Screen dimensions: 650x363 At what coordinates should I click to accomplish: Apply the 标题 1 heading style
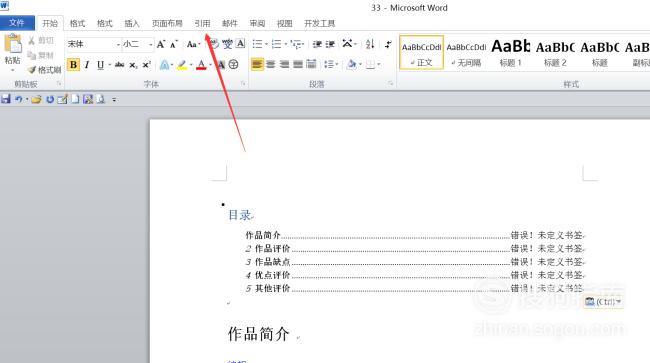tap(510, 52)
